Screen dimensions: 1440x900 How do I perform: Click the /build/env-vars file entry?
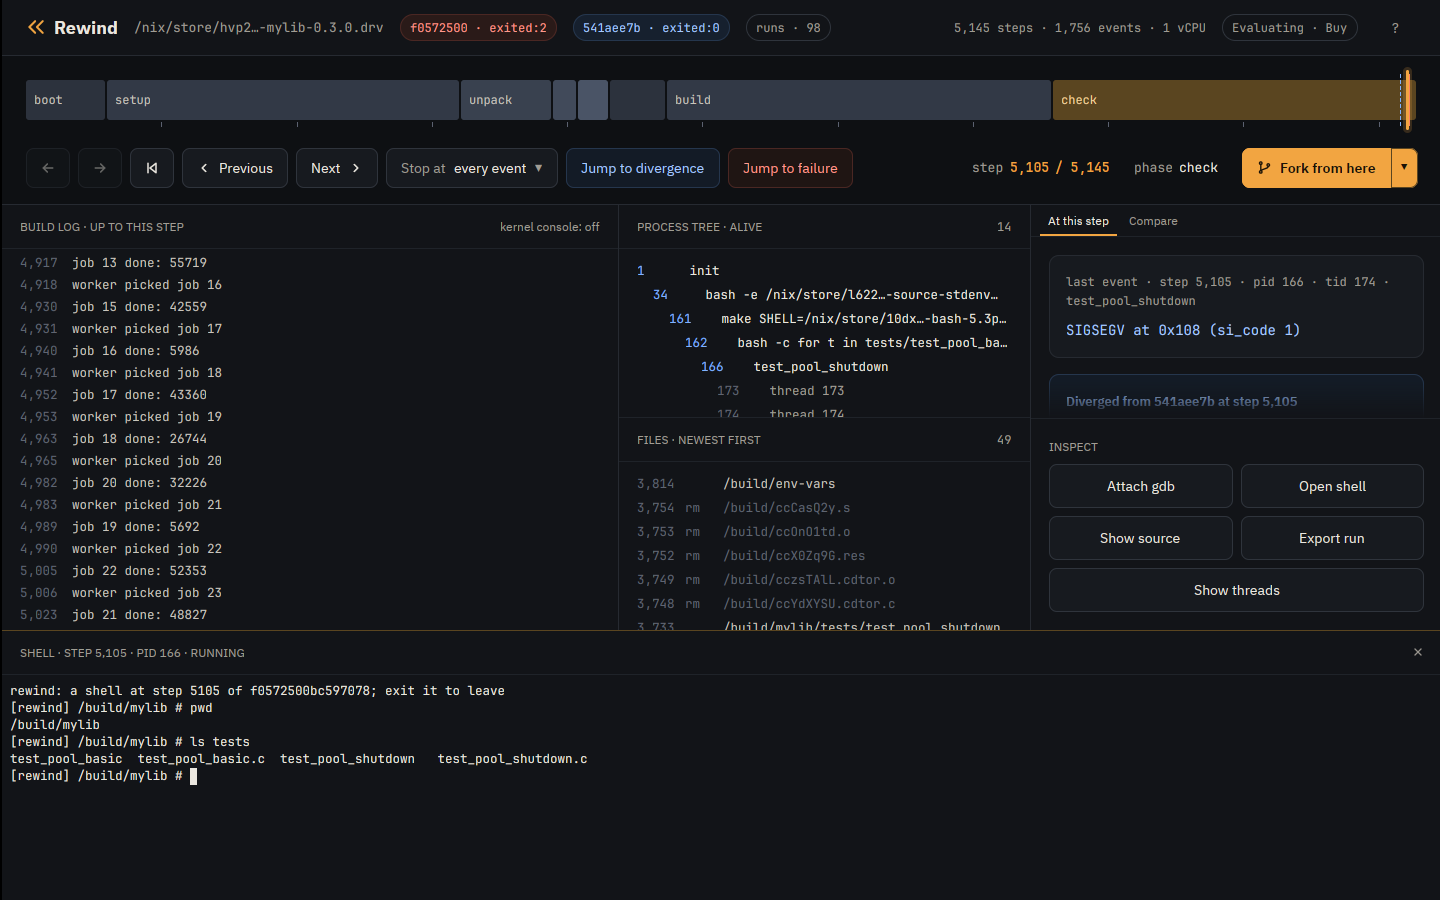tap(824, 484)
